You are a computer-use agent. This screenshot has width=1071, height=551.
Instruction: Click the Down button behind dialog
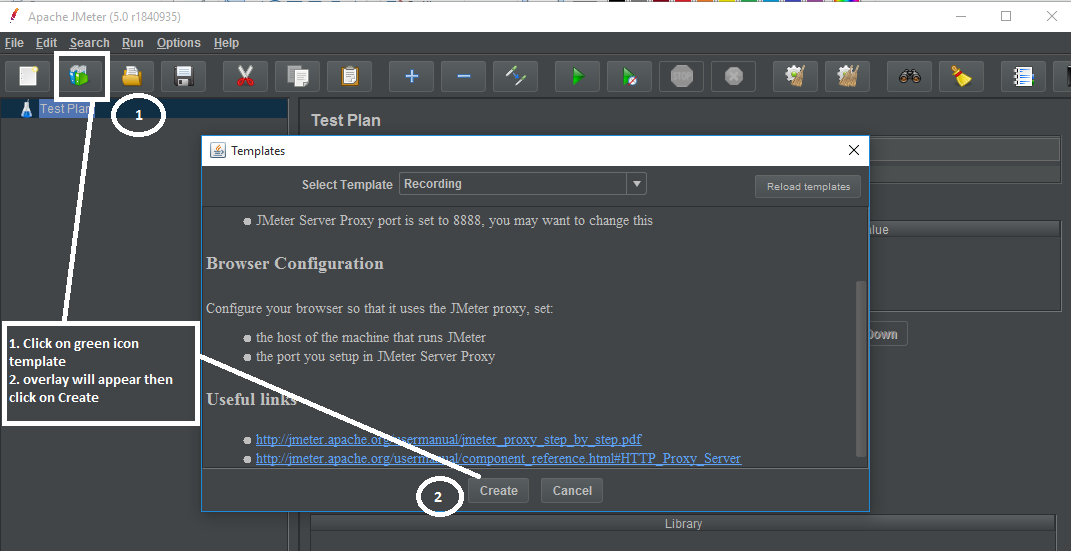coord(887,335)
